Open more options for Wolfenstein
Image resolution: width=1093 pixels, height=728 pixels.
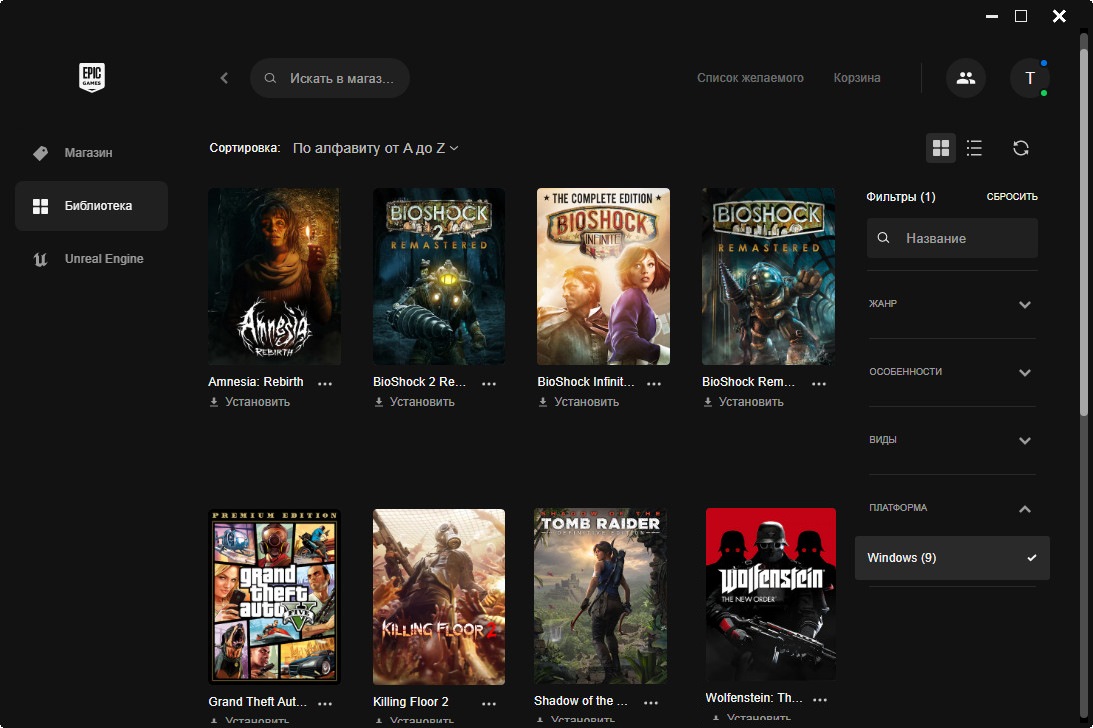[820, 699]
